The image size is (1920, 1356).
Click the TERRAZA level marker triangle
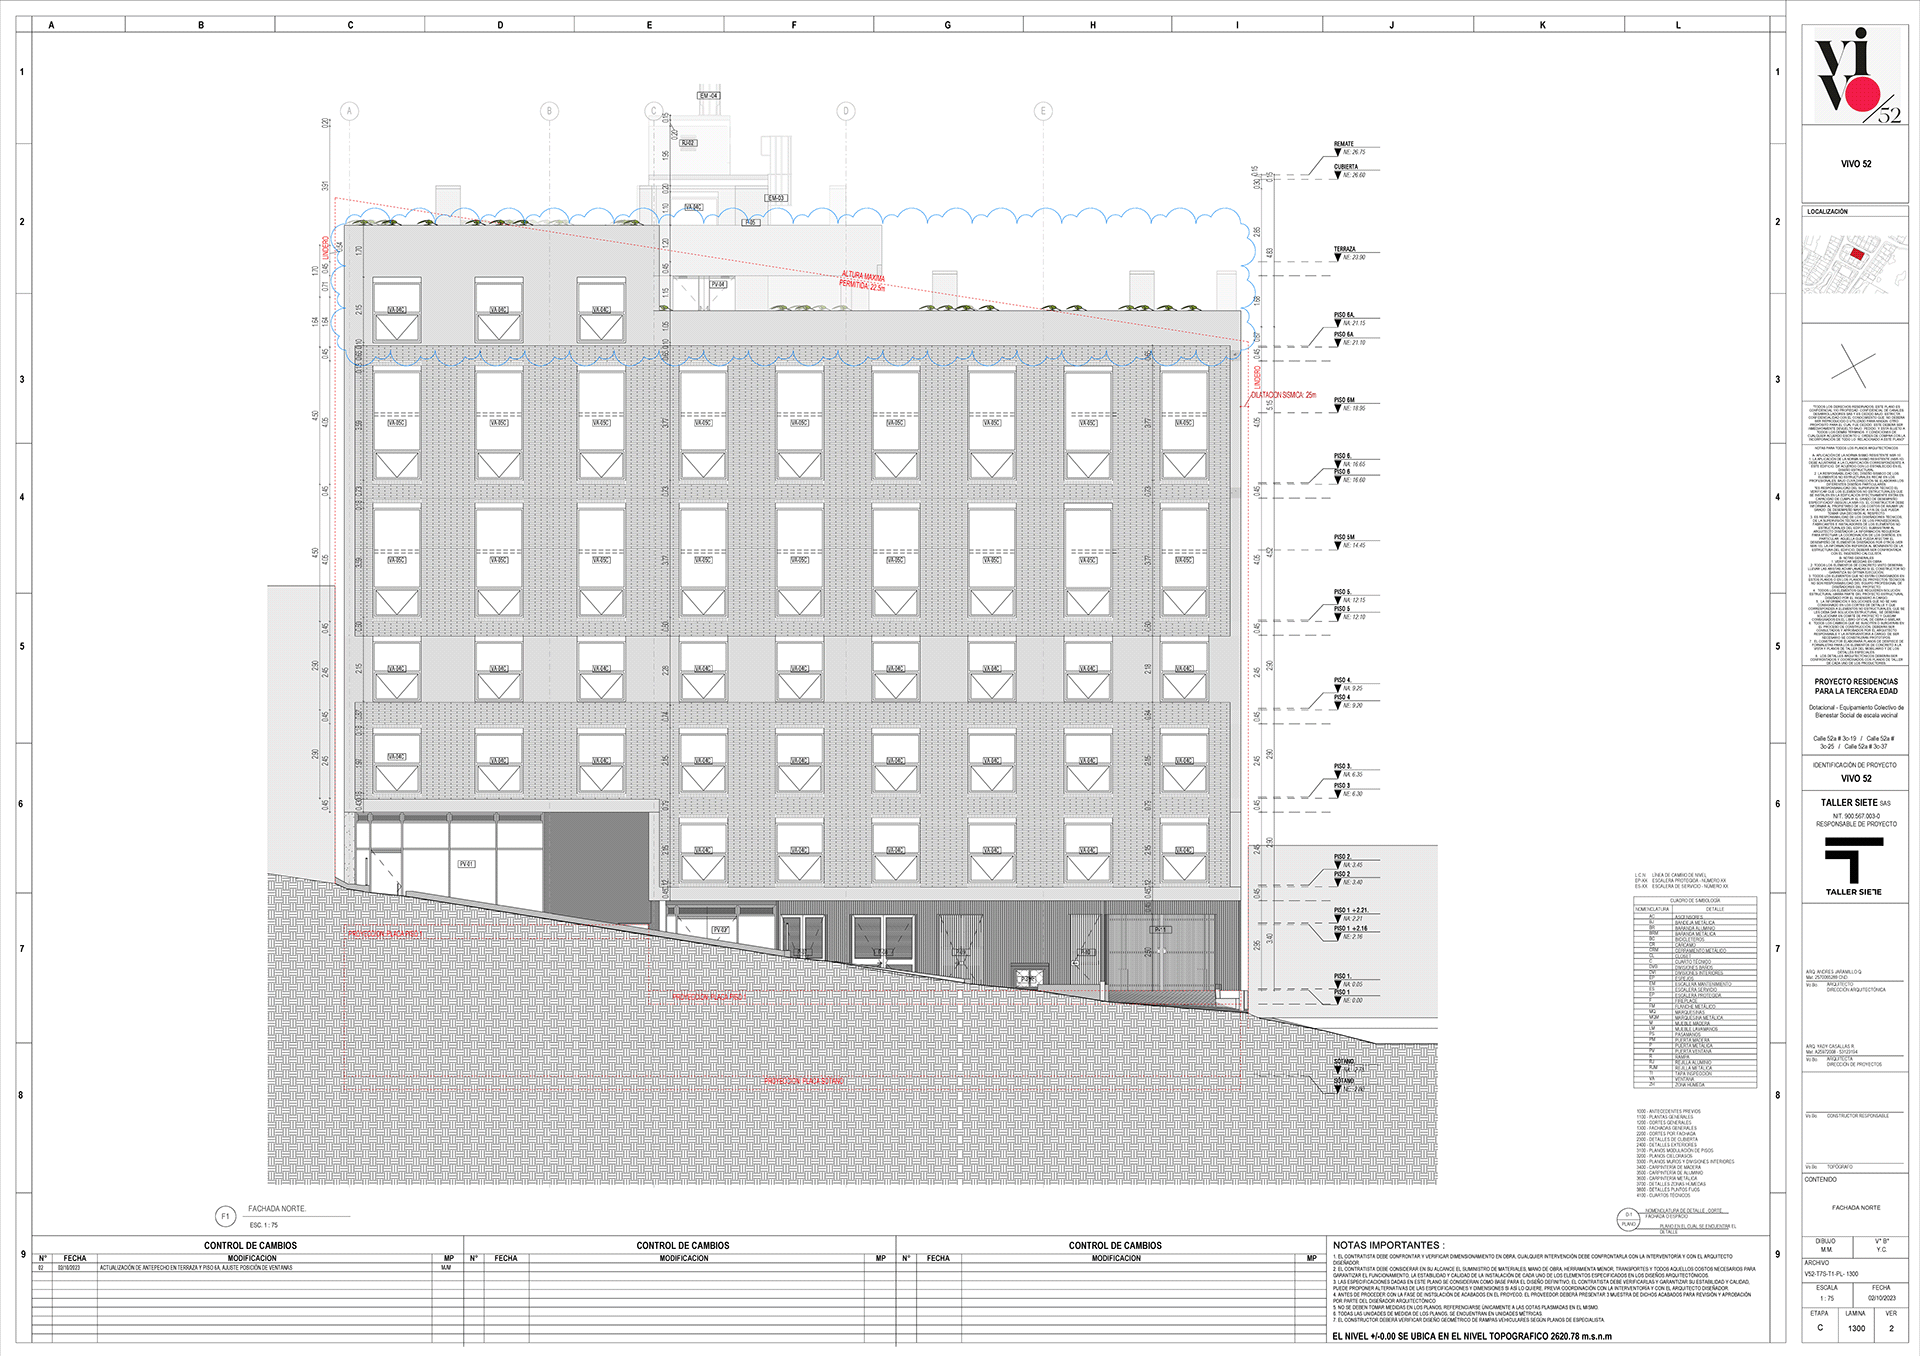point(1338,258)
